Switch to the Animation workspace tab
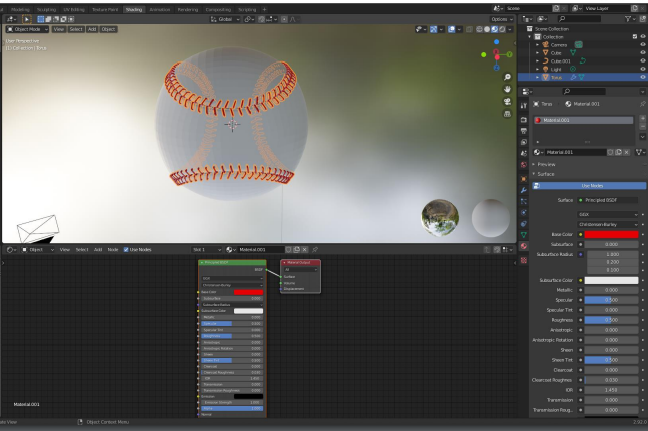 [x=160, y=9]
